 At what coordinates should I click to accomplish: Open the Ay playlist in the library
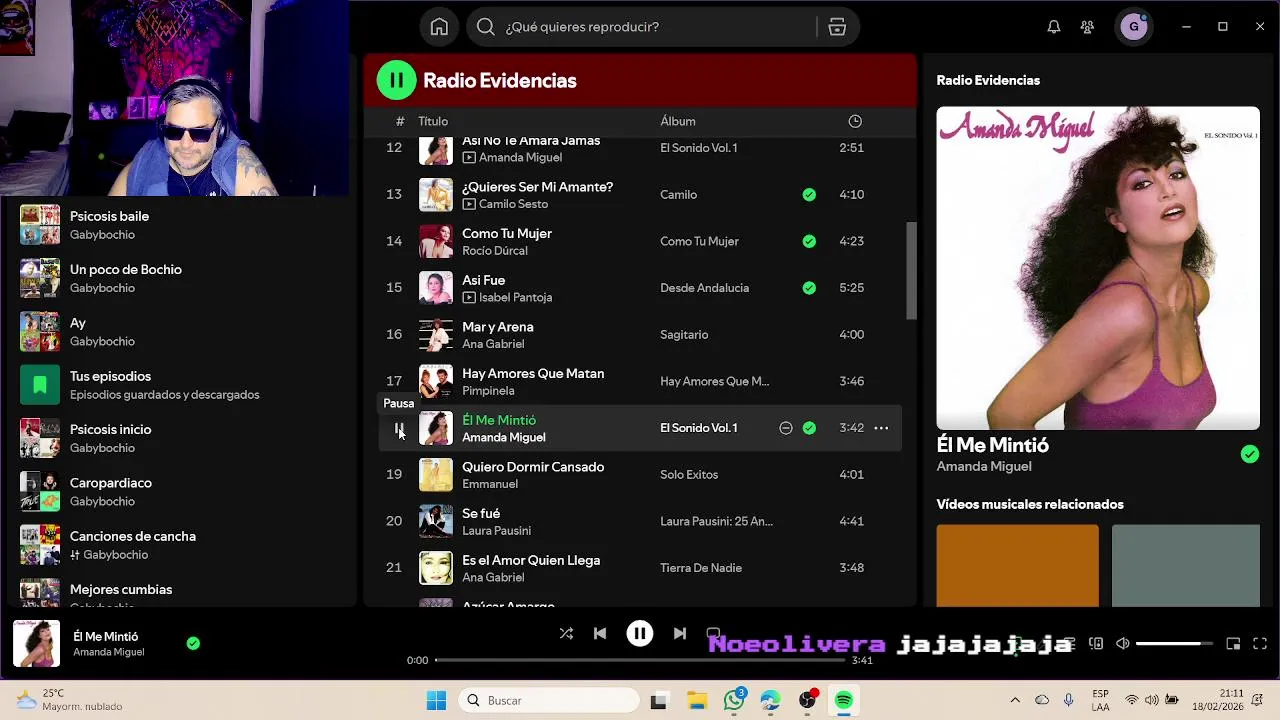(x=180, y=332)
